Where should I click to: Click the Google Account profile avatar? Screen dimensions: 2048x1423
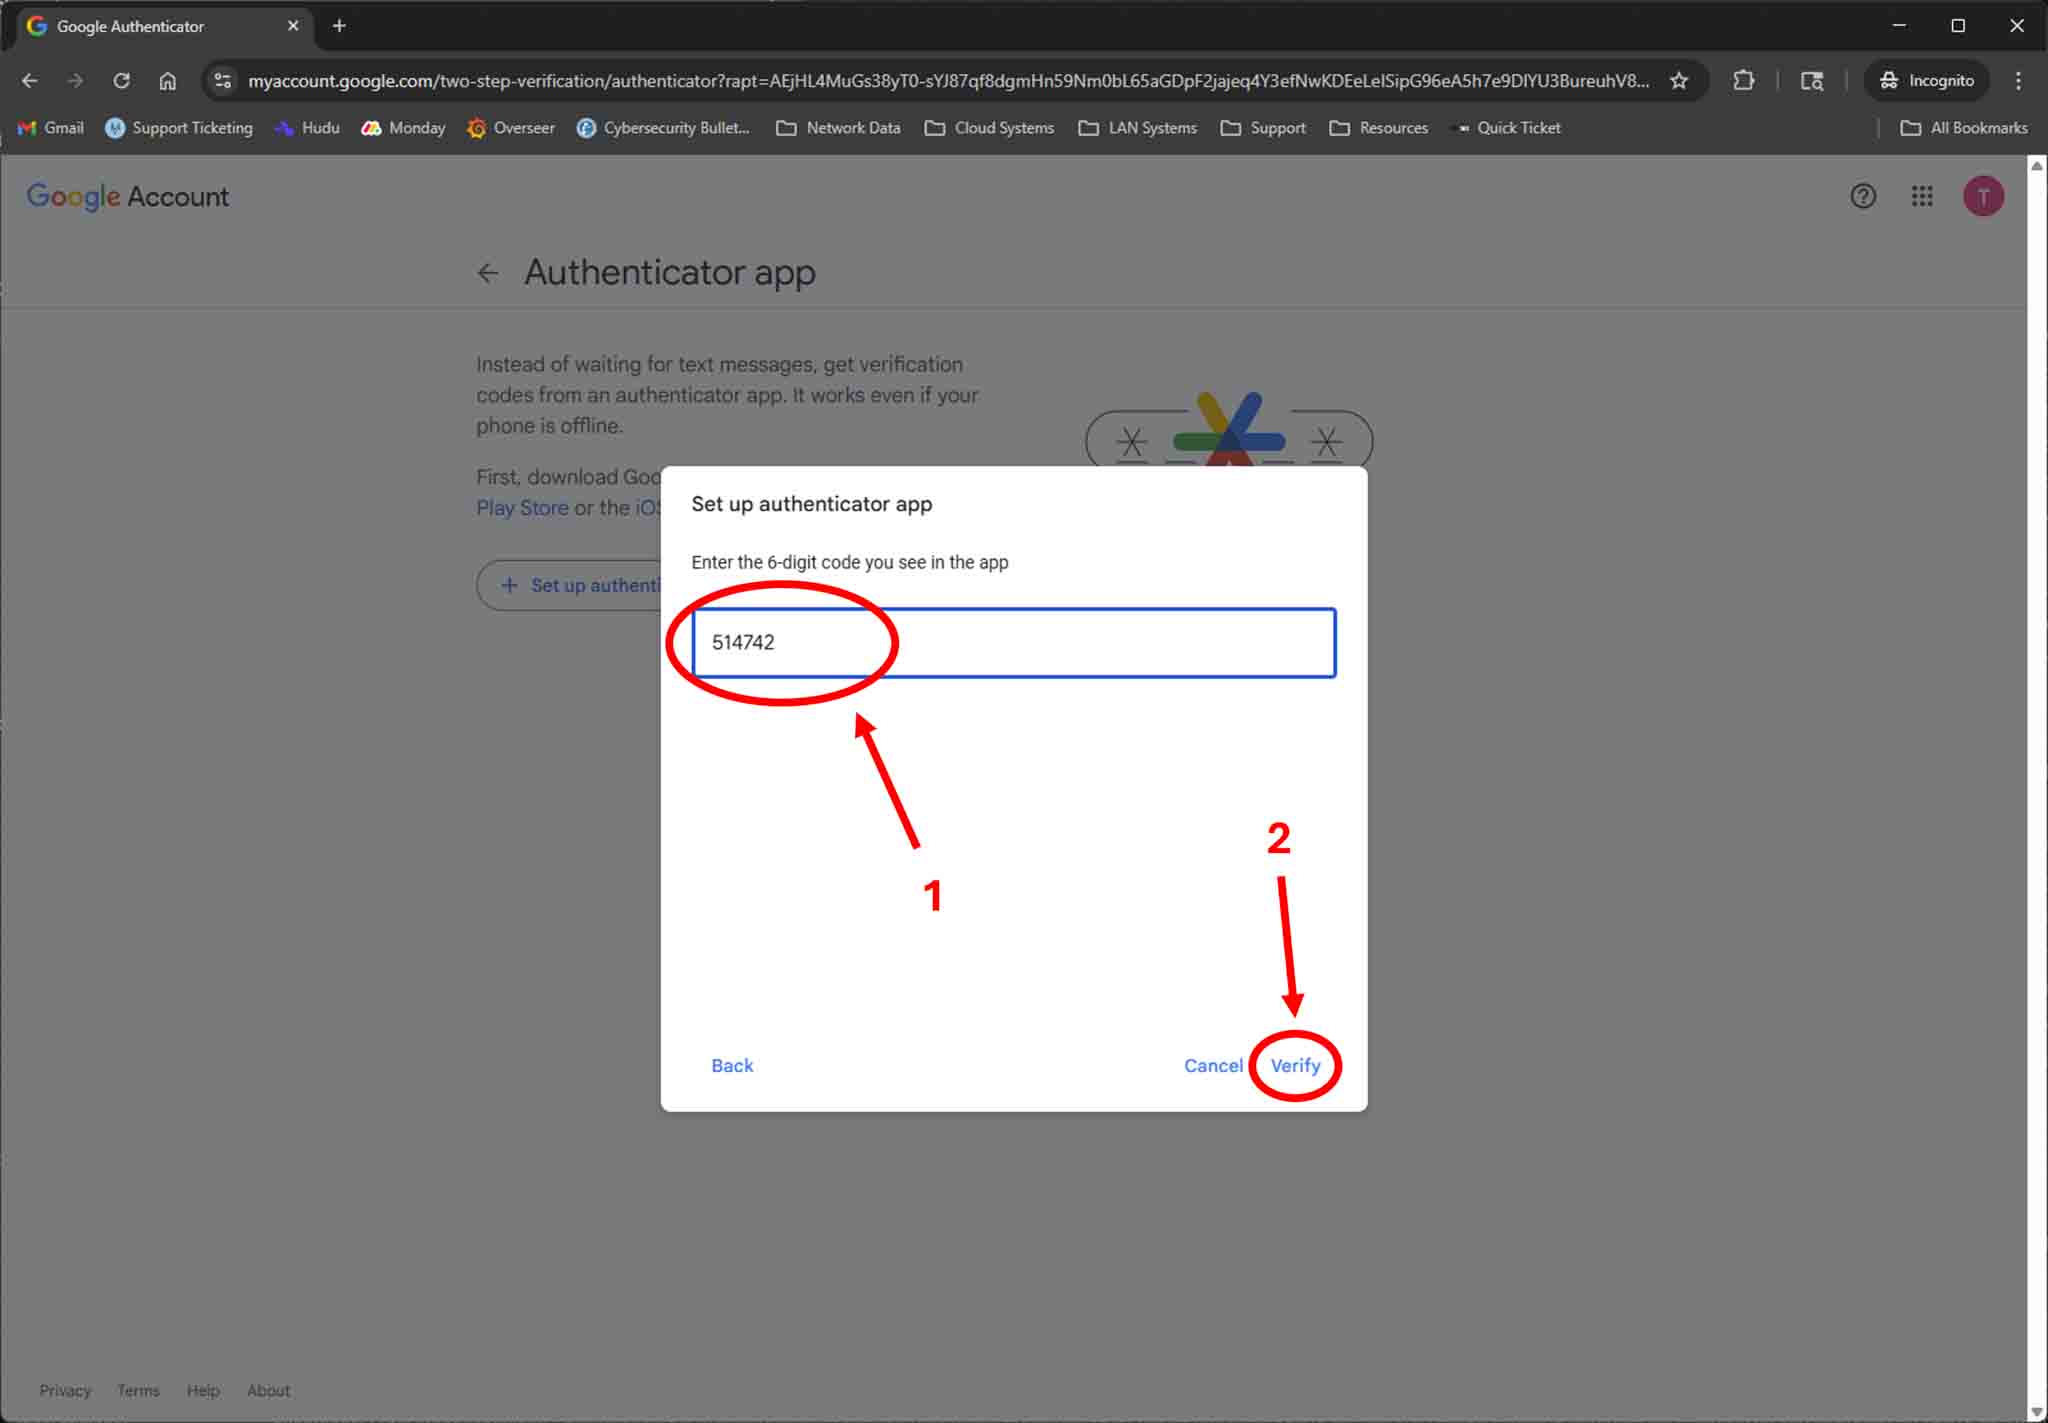click(1983, 196)
